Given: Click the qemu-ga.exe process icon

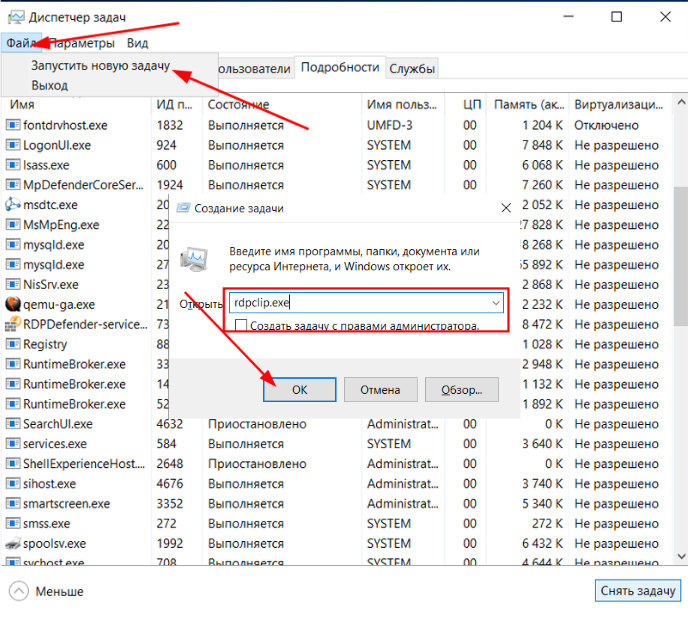Looking at the screenshot, I should coord(13,305).
